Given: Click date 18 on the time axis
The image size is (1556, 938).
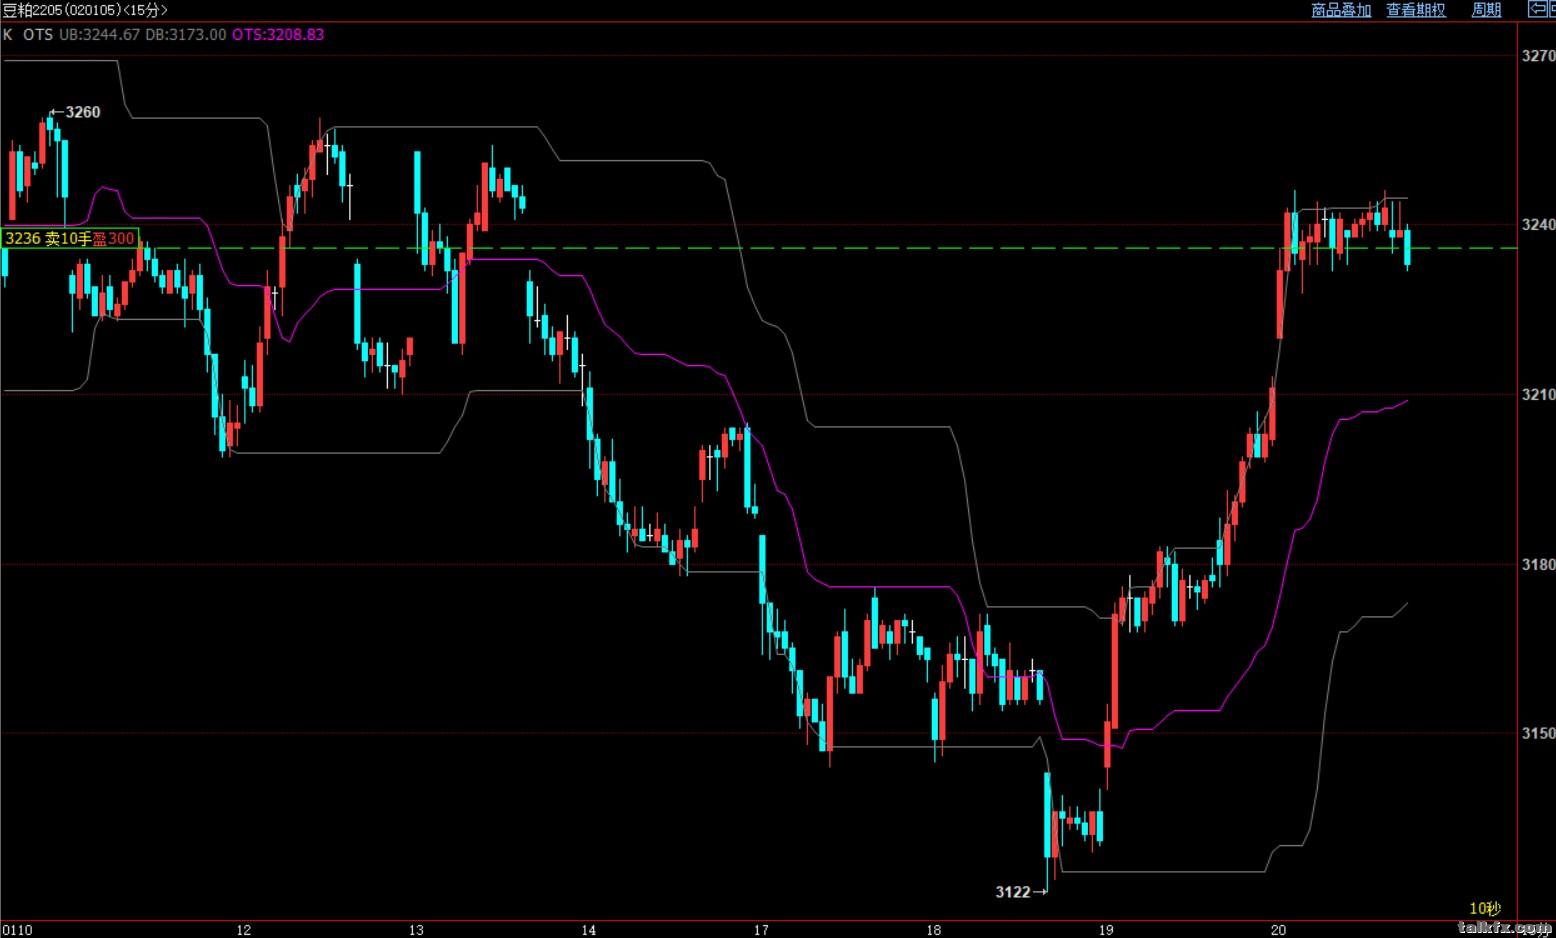Looking at the screenshot, I should coord(933,930).
